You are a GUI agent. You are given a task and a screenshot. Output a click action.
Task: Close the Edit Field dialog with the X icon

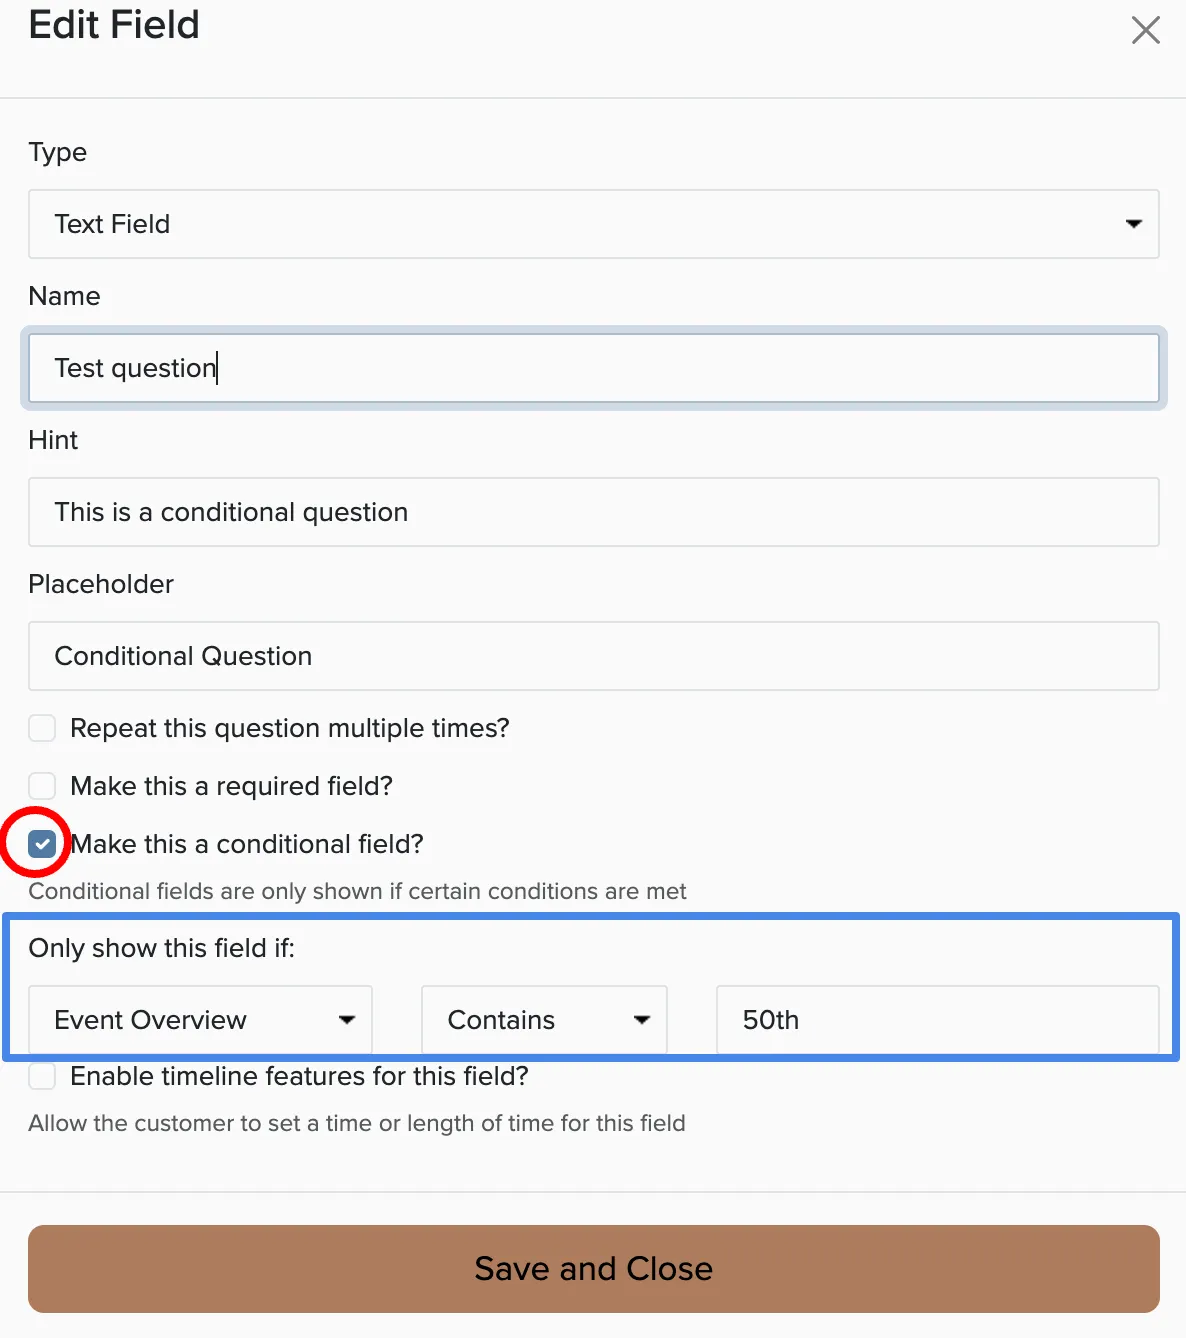tap(1145, 30)
